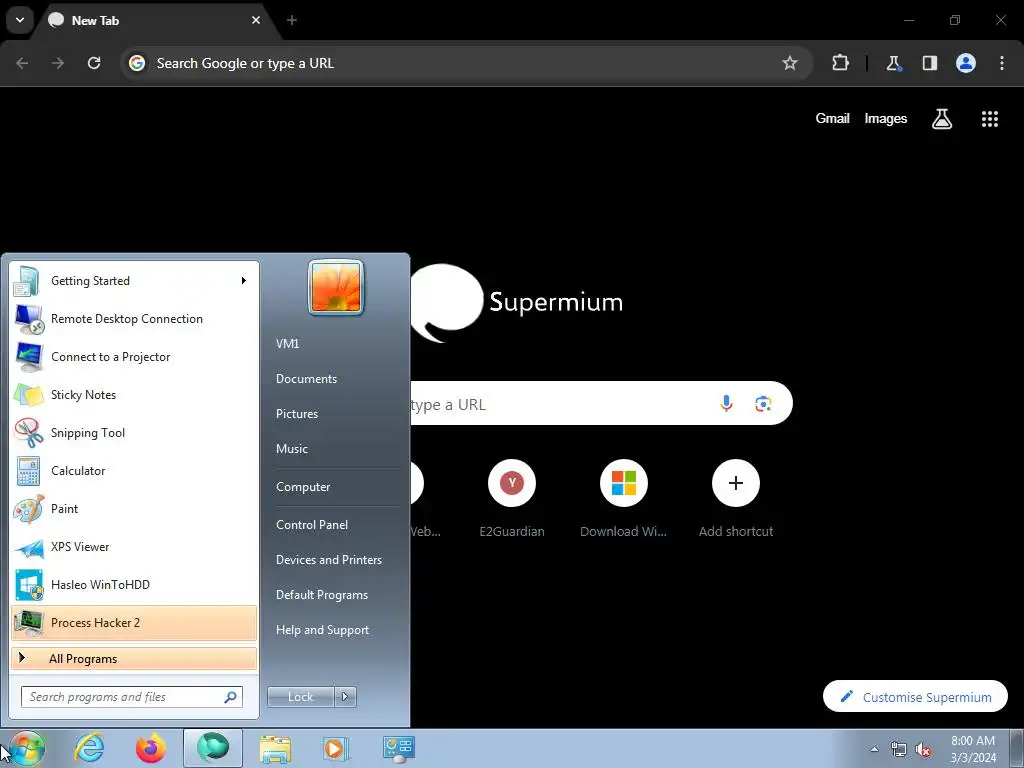Launch Internet Explorer from taskbar
Screen dimensions: 1024x768
[x=89, y=748]
